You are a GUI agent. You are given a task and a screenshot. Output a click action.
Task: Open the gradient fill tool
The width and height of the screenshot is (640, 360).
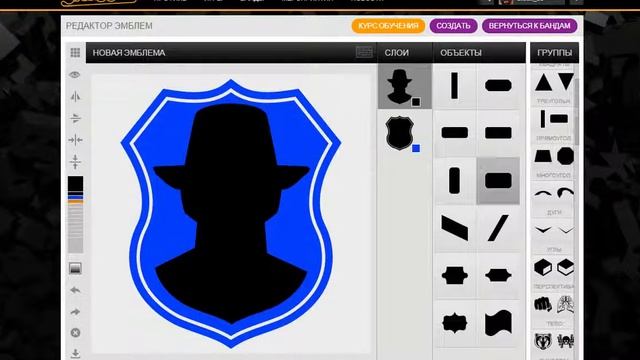click(x=75, y=268)
